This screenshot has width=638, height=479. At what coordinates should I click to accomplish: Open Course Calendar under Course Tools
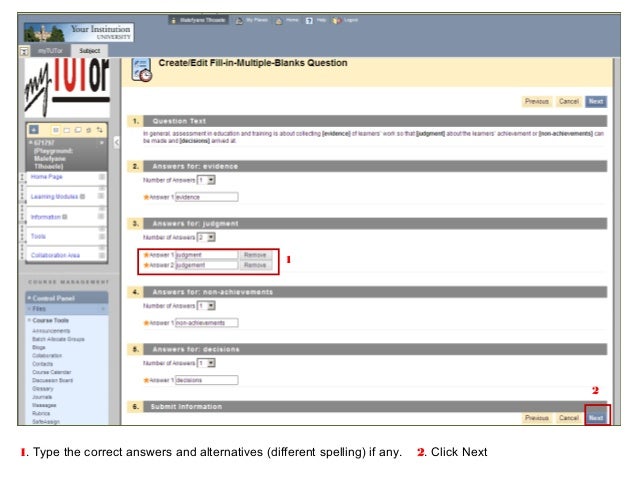pos(52,372)
